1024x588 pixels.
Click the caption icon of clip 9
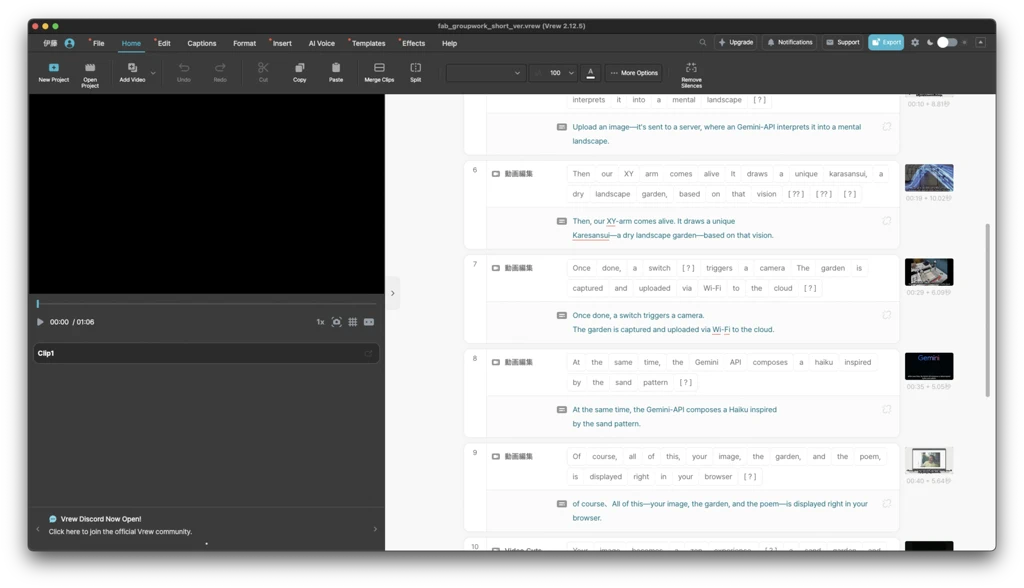click(562, 504)
